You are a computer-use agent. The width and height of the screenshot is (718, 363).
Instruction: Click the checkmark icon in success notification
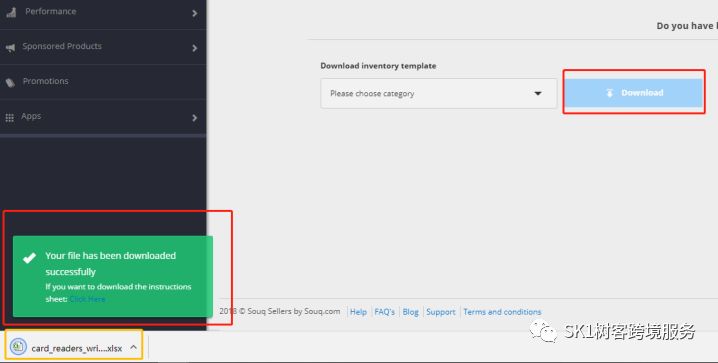[29, 258]
